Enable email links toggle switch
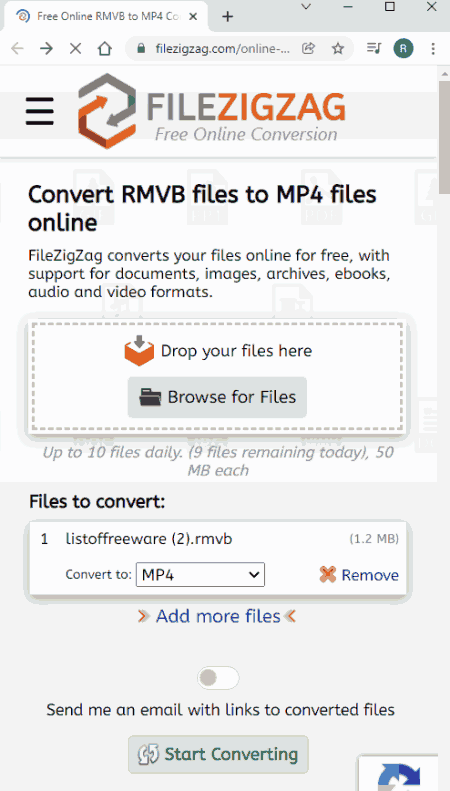 (x=218, y=679)
